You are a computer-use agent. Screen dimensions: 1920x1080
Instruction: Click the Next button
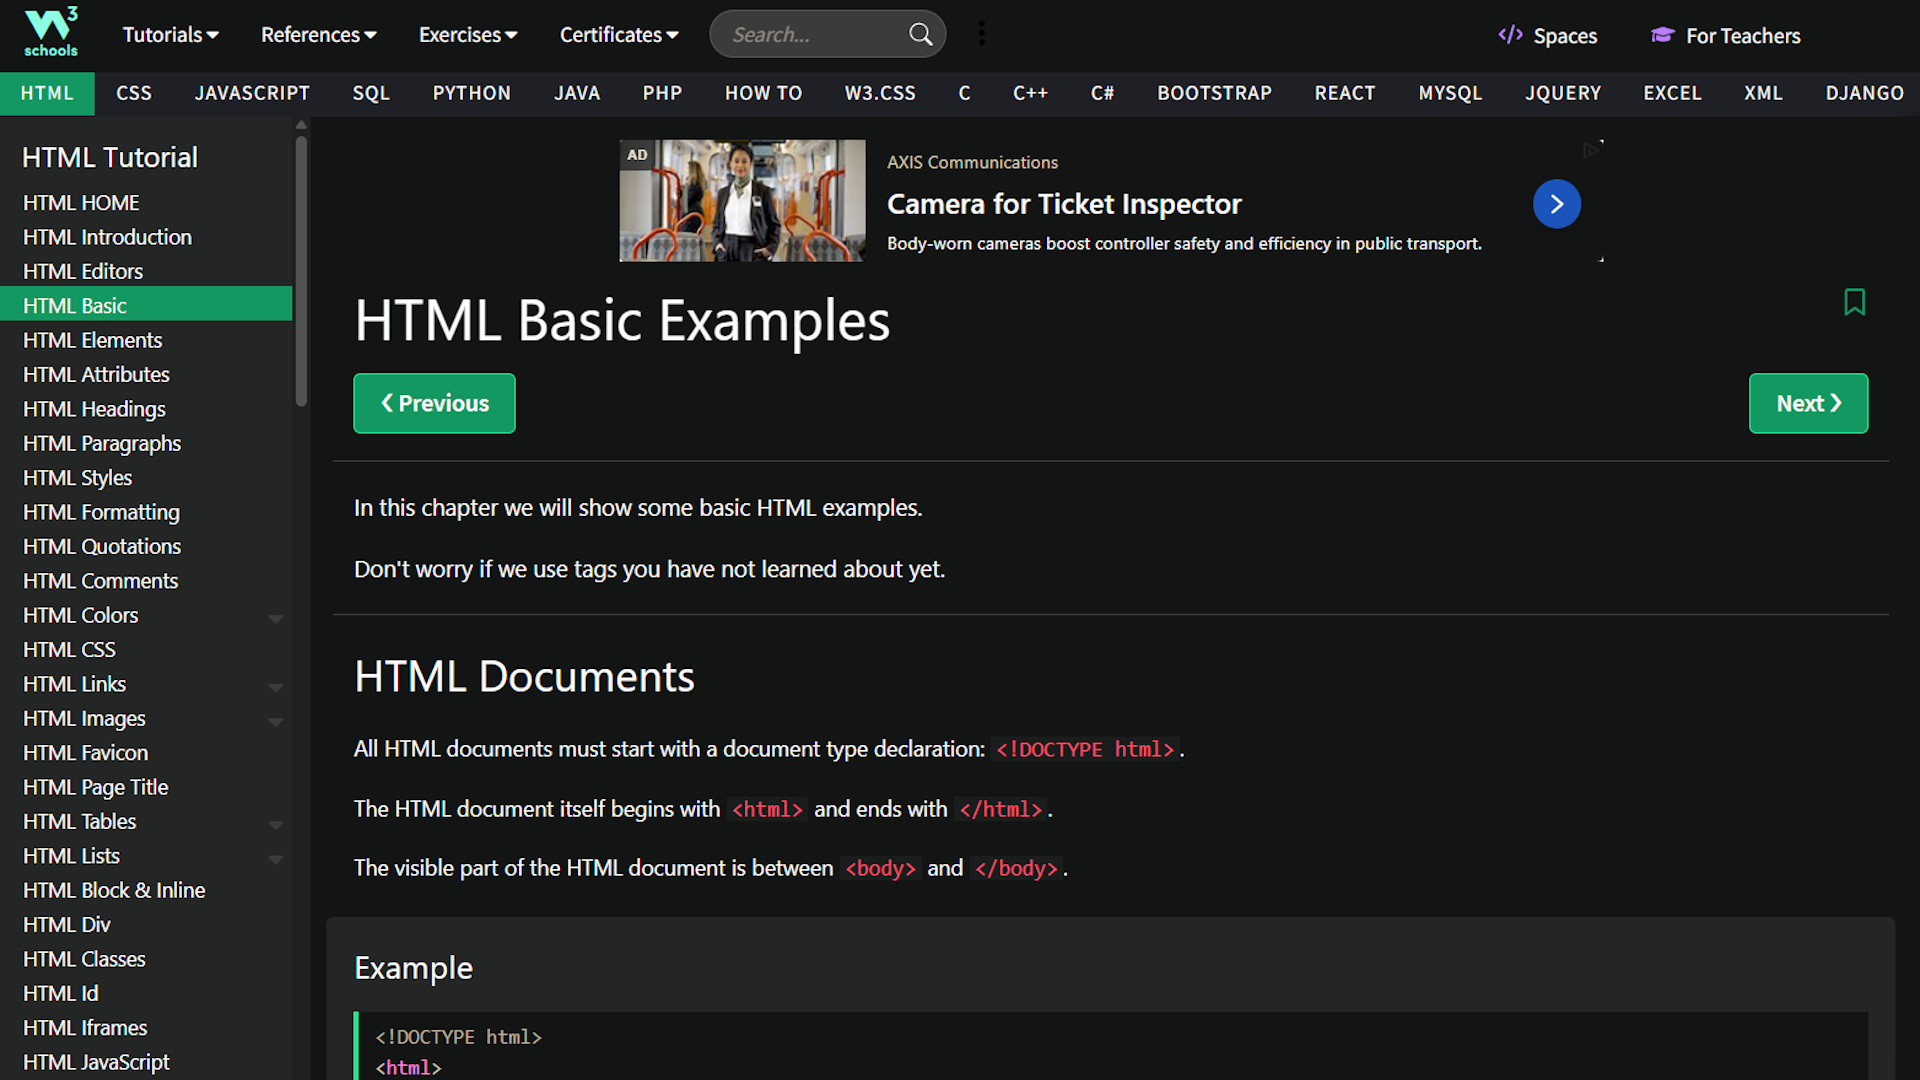coord(1807,403)
